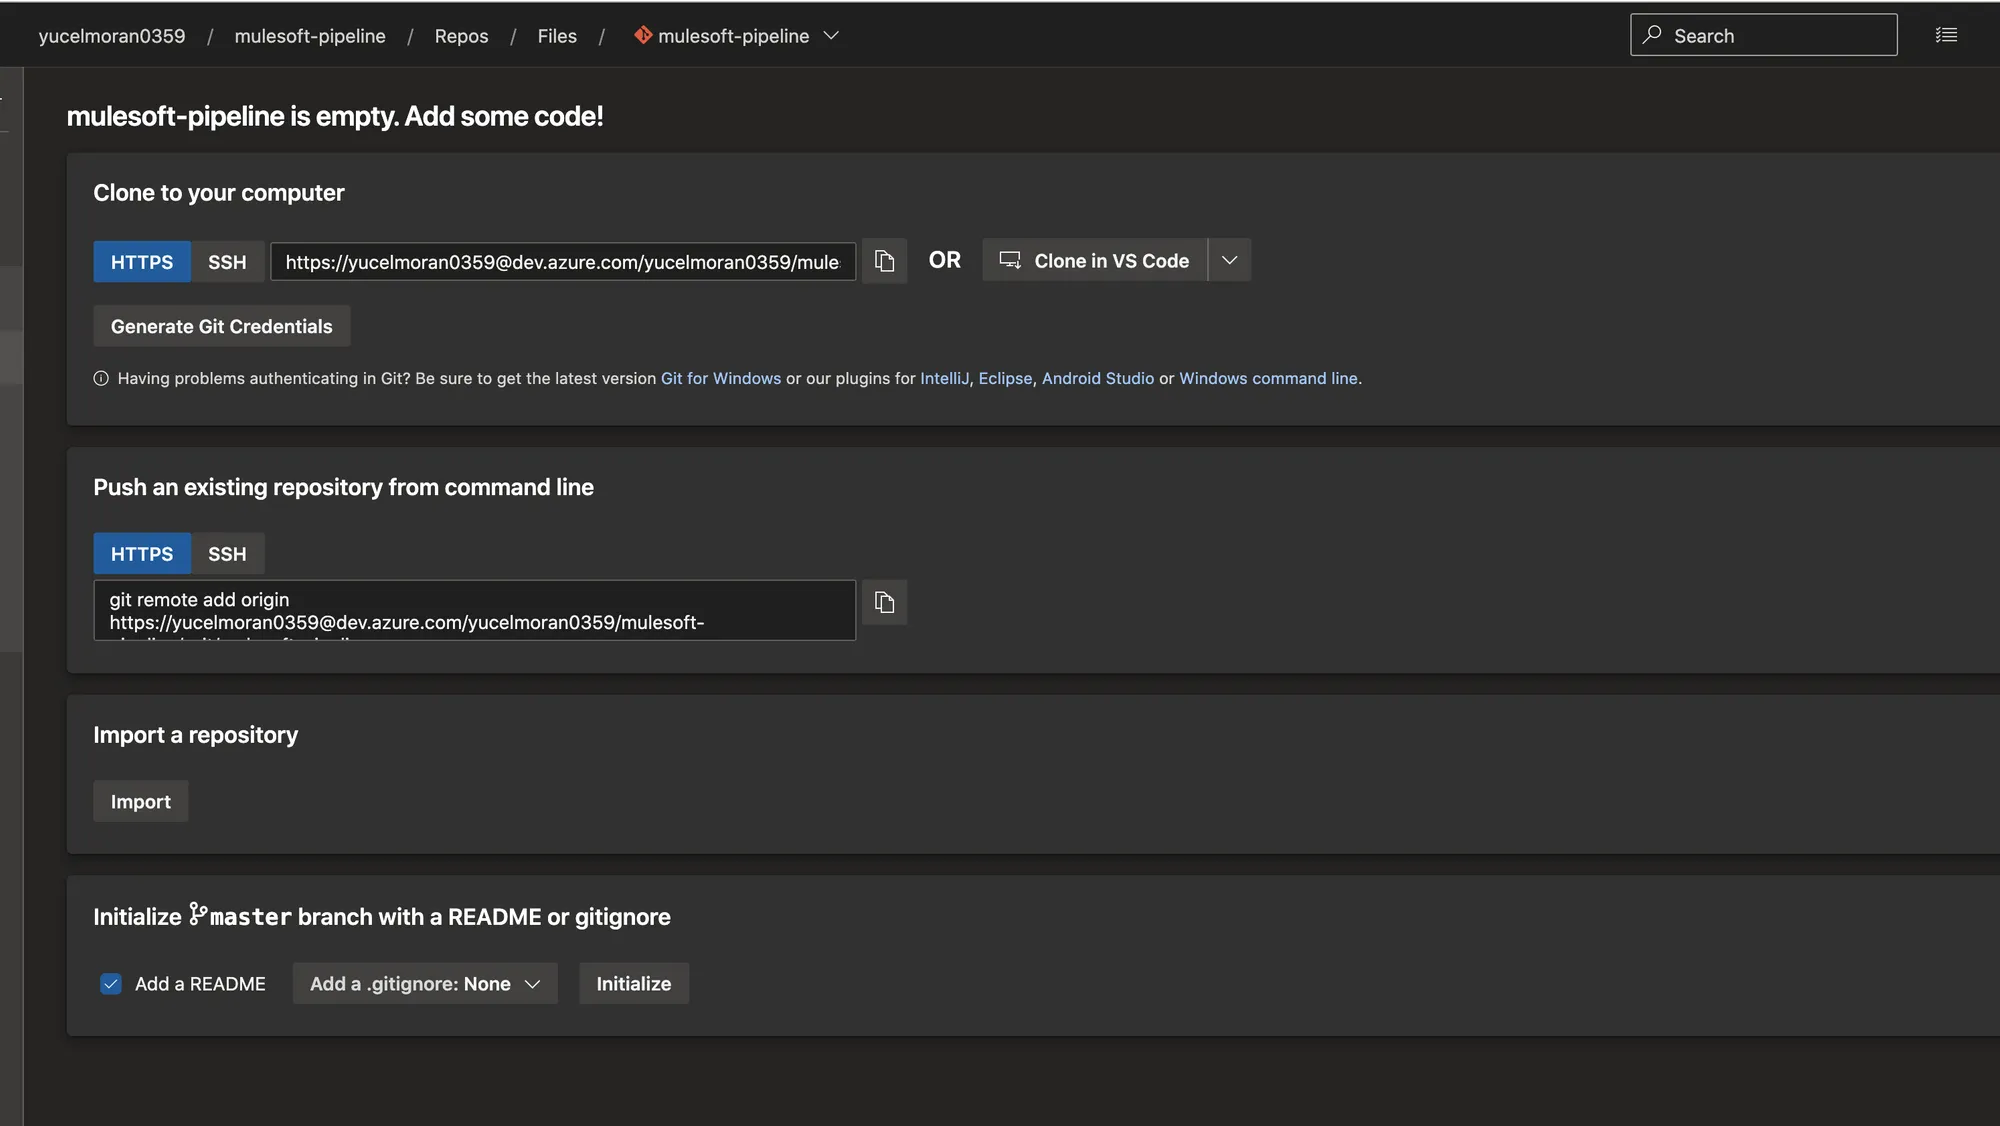Click the magnifier icon in Search box
This screenshot has width=2000, height=1126.
[1652, 35]
